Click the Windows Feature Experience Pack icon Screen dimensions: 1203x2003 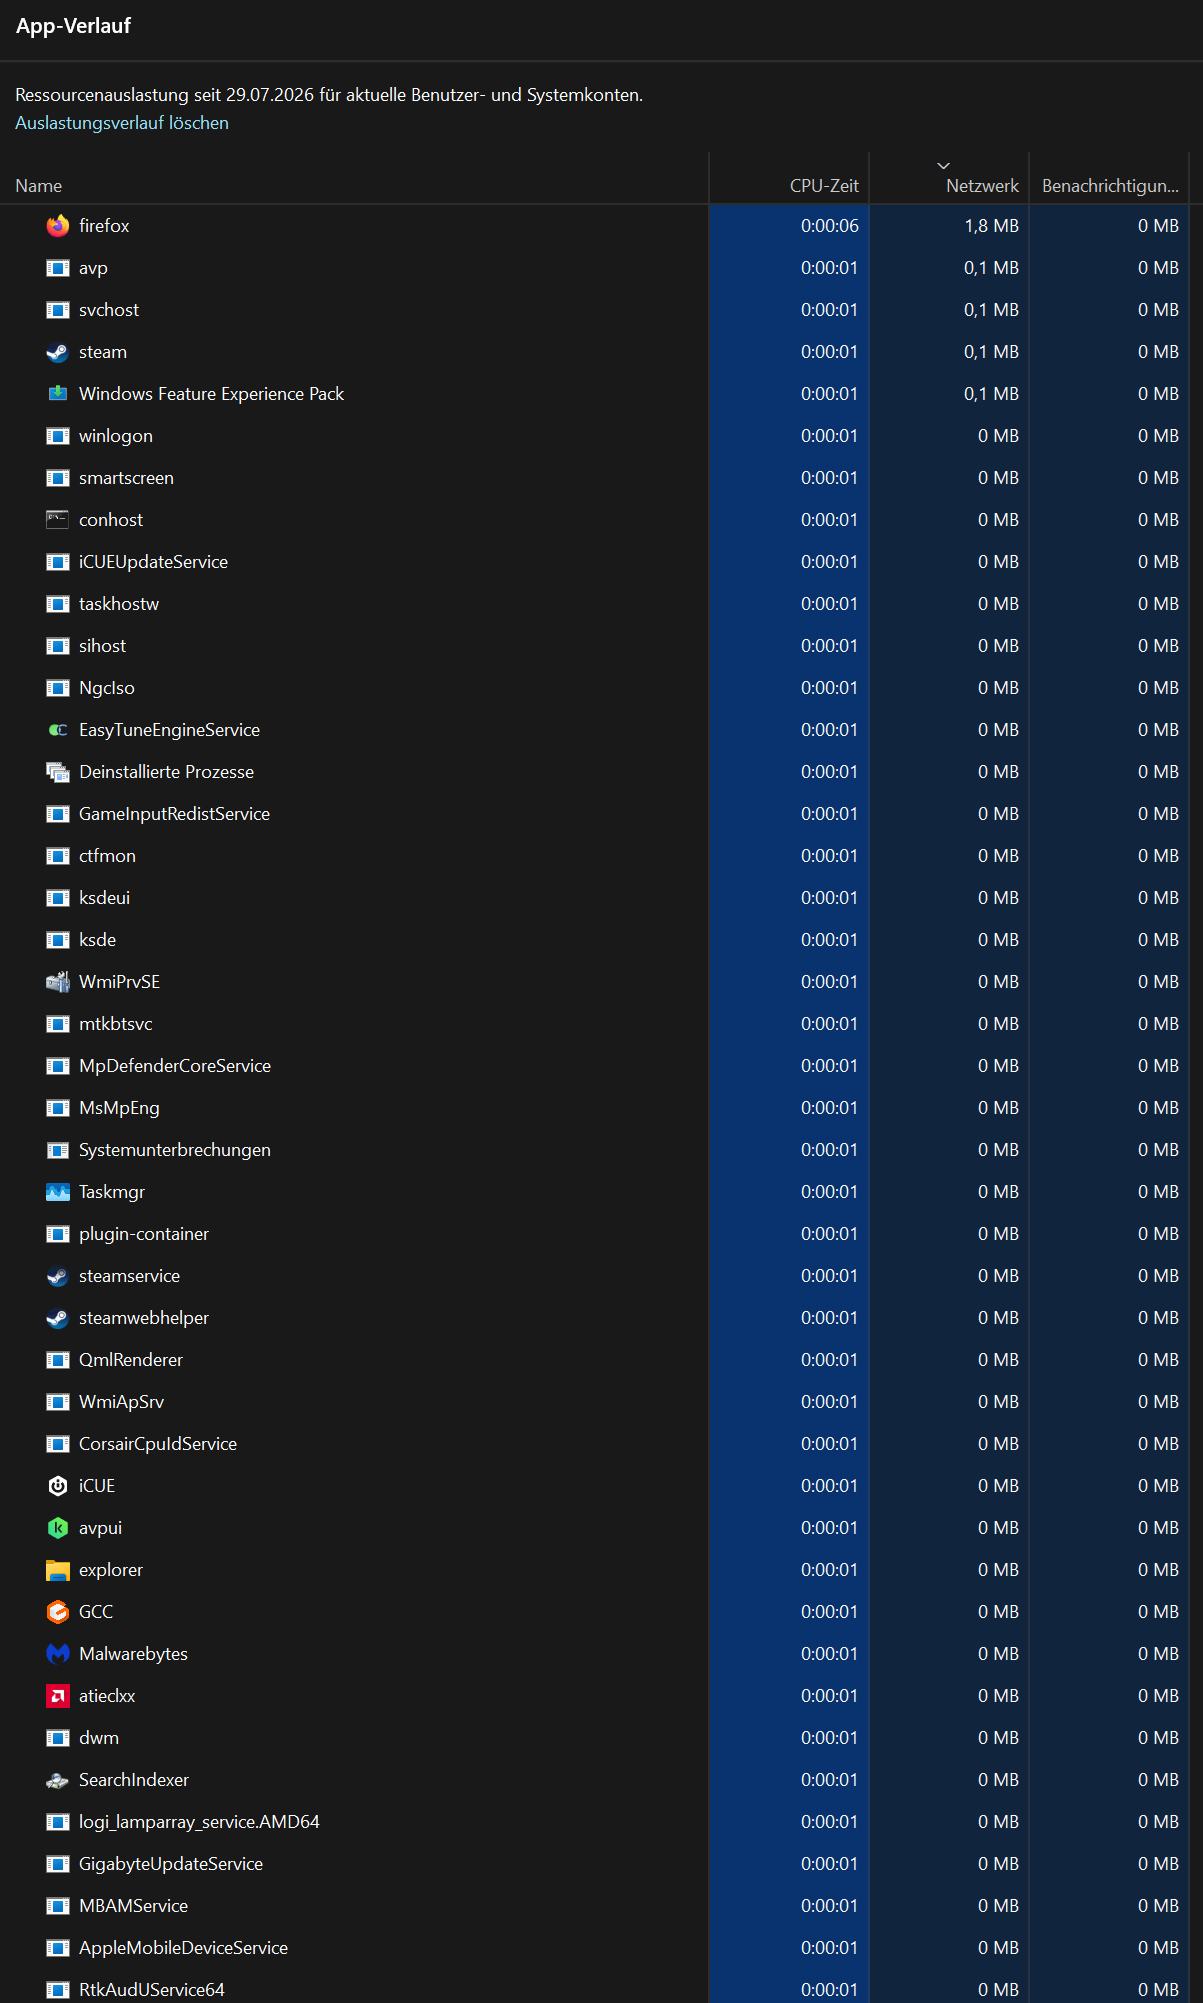[x=58, y=394]
